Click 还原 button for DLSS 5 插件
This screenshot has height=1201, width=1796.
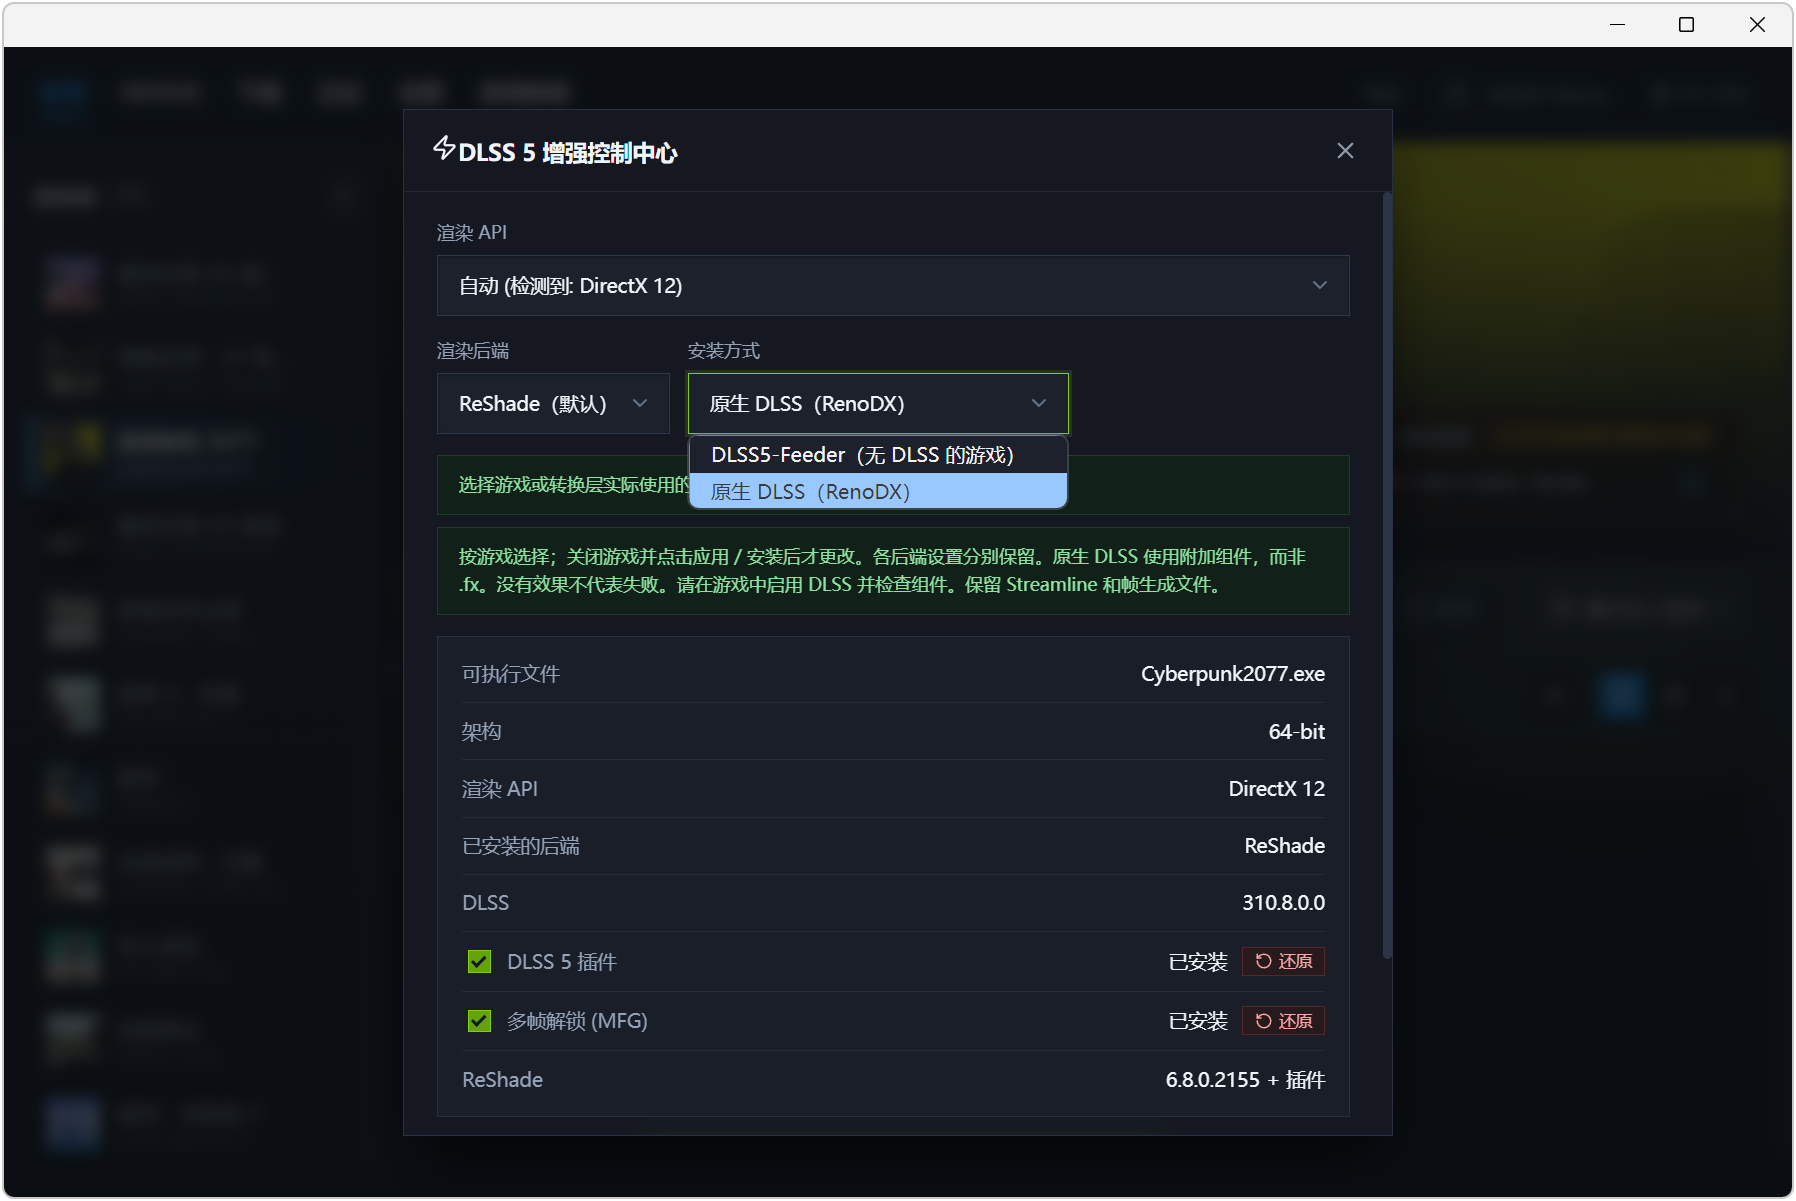[x=1283, y=961]
